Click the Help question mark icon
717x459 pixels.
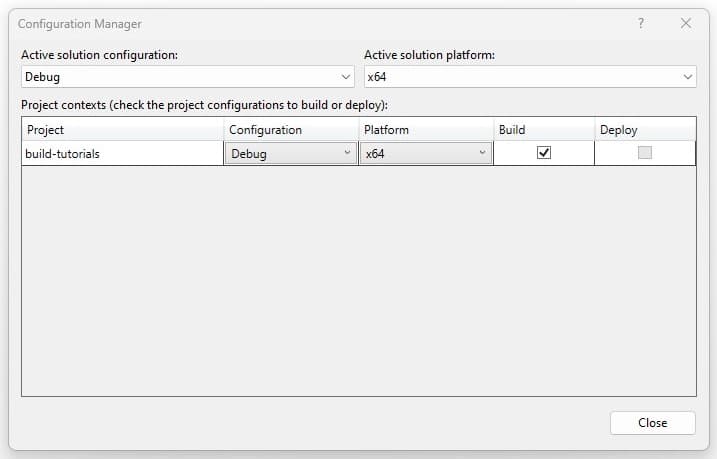pyautogui.click(x=641, y=23)
